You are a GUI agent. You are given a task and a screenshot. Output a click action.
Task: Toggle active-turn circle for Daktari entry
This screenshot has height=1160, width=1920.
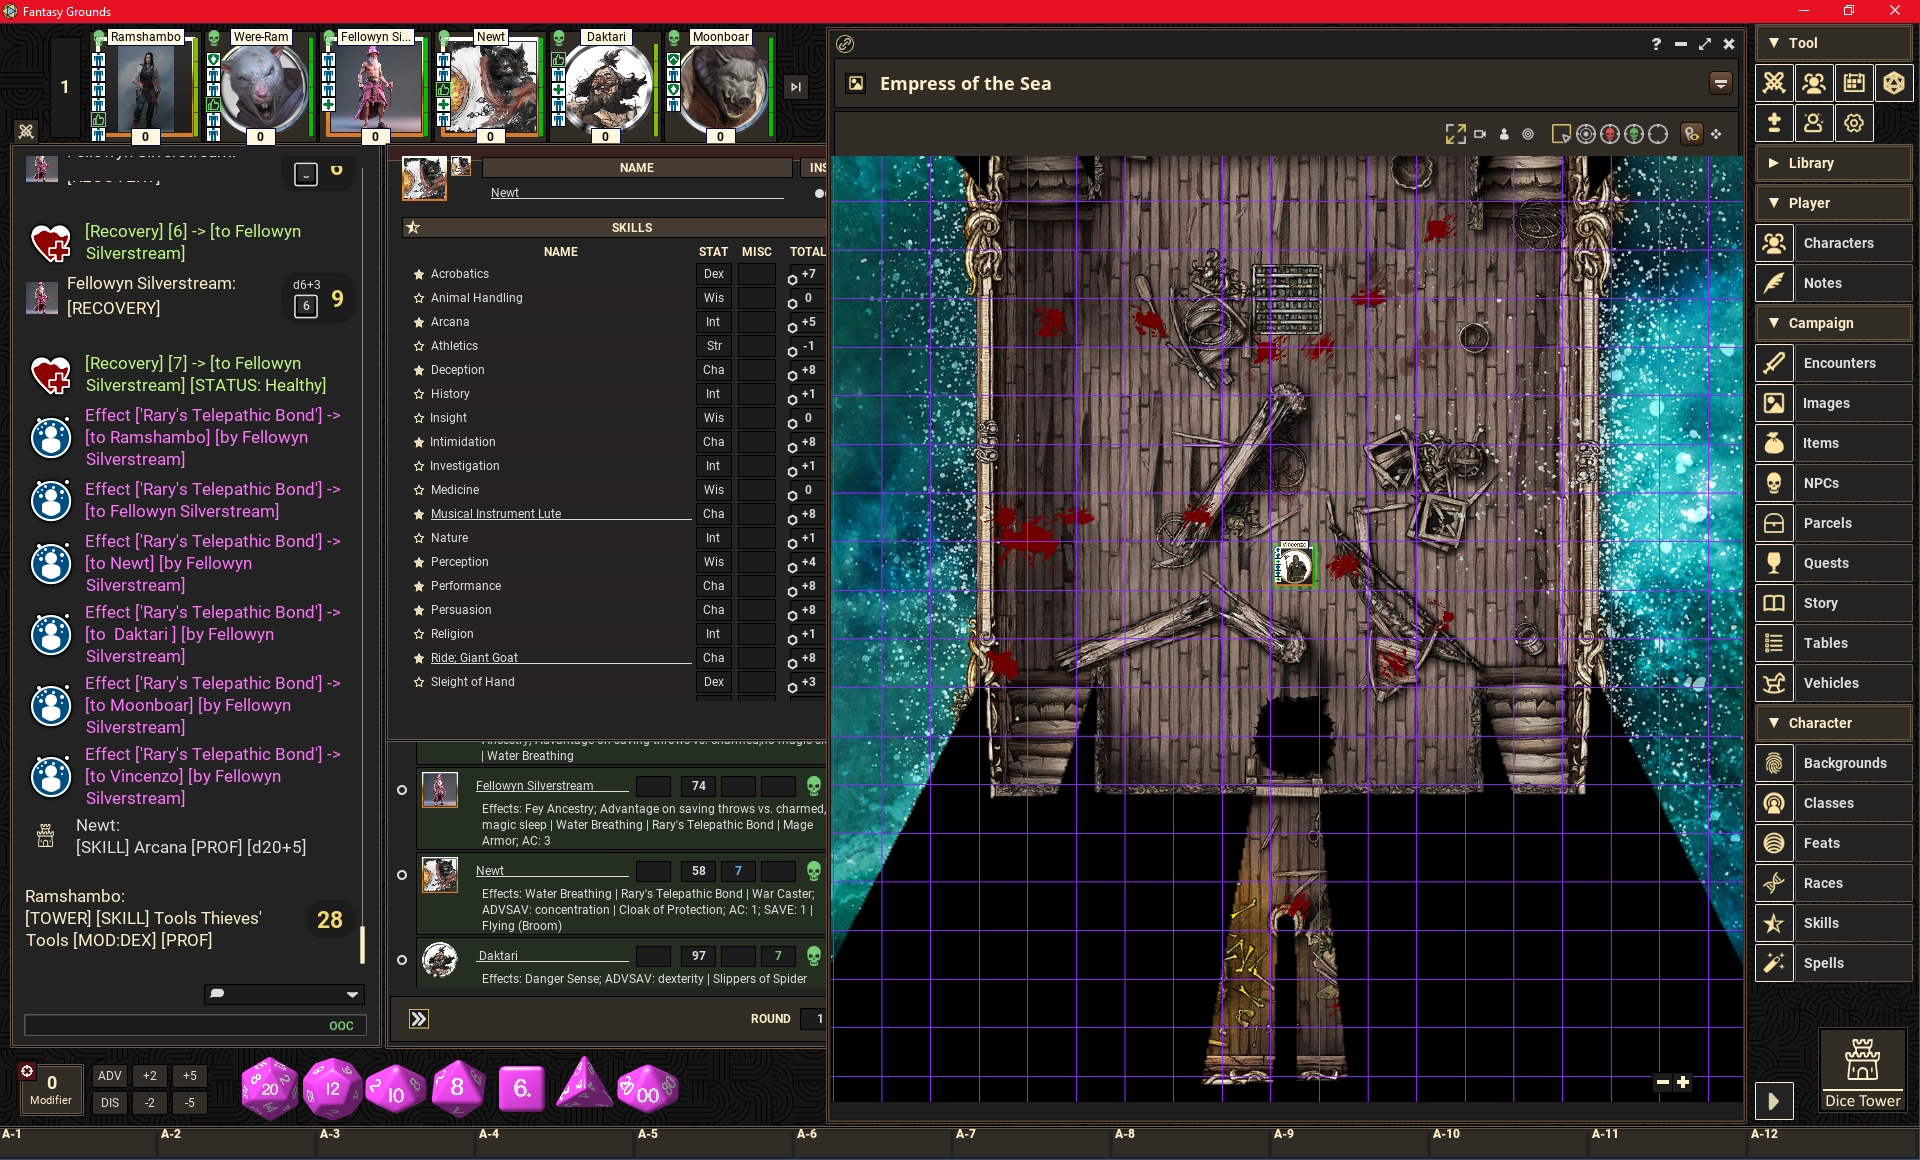click(x=402, y=960)
